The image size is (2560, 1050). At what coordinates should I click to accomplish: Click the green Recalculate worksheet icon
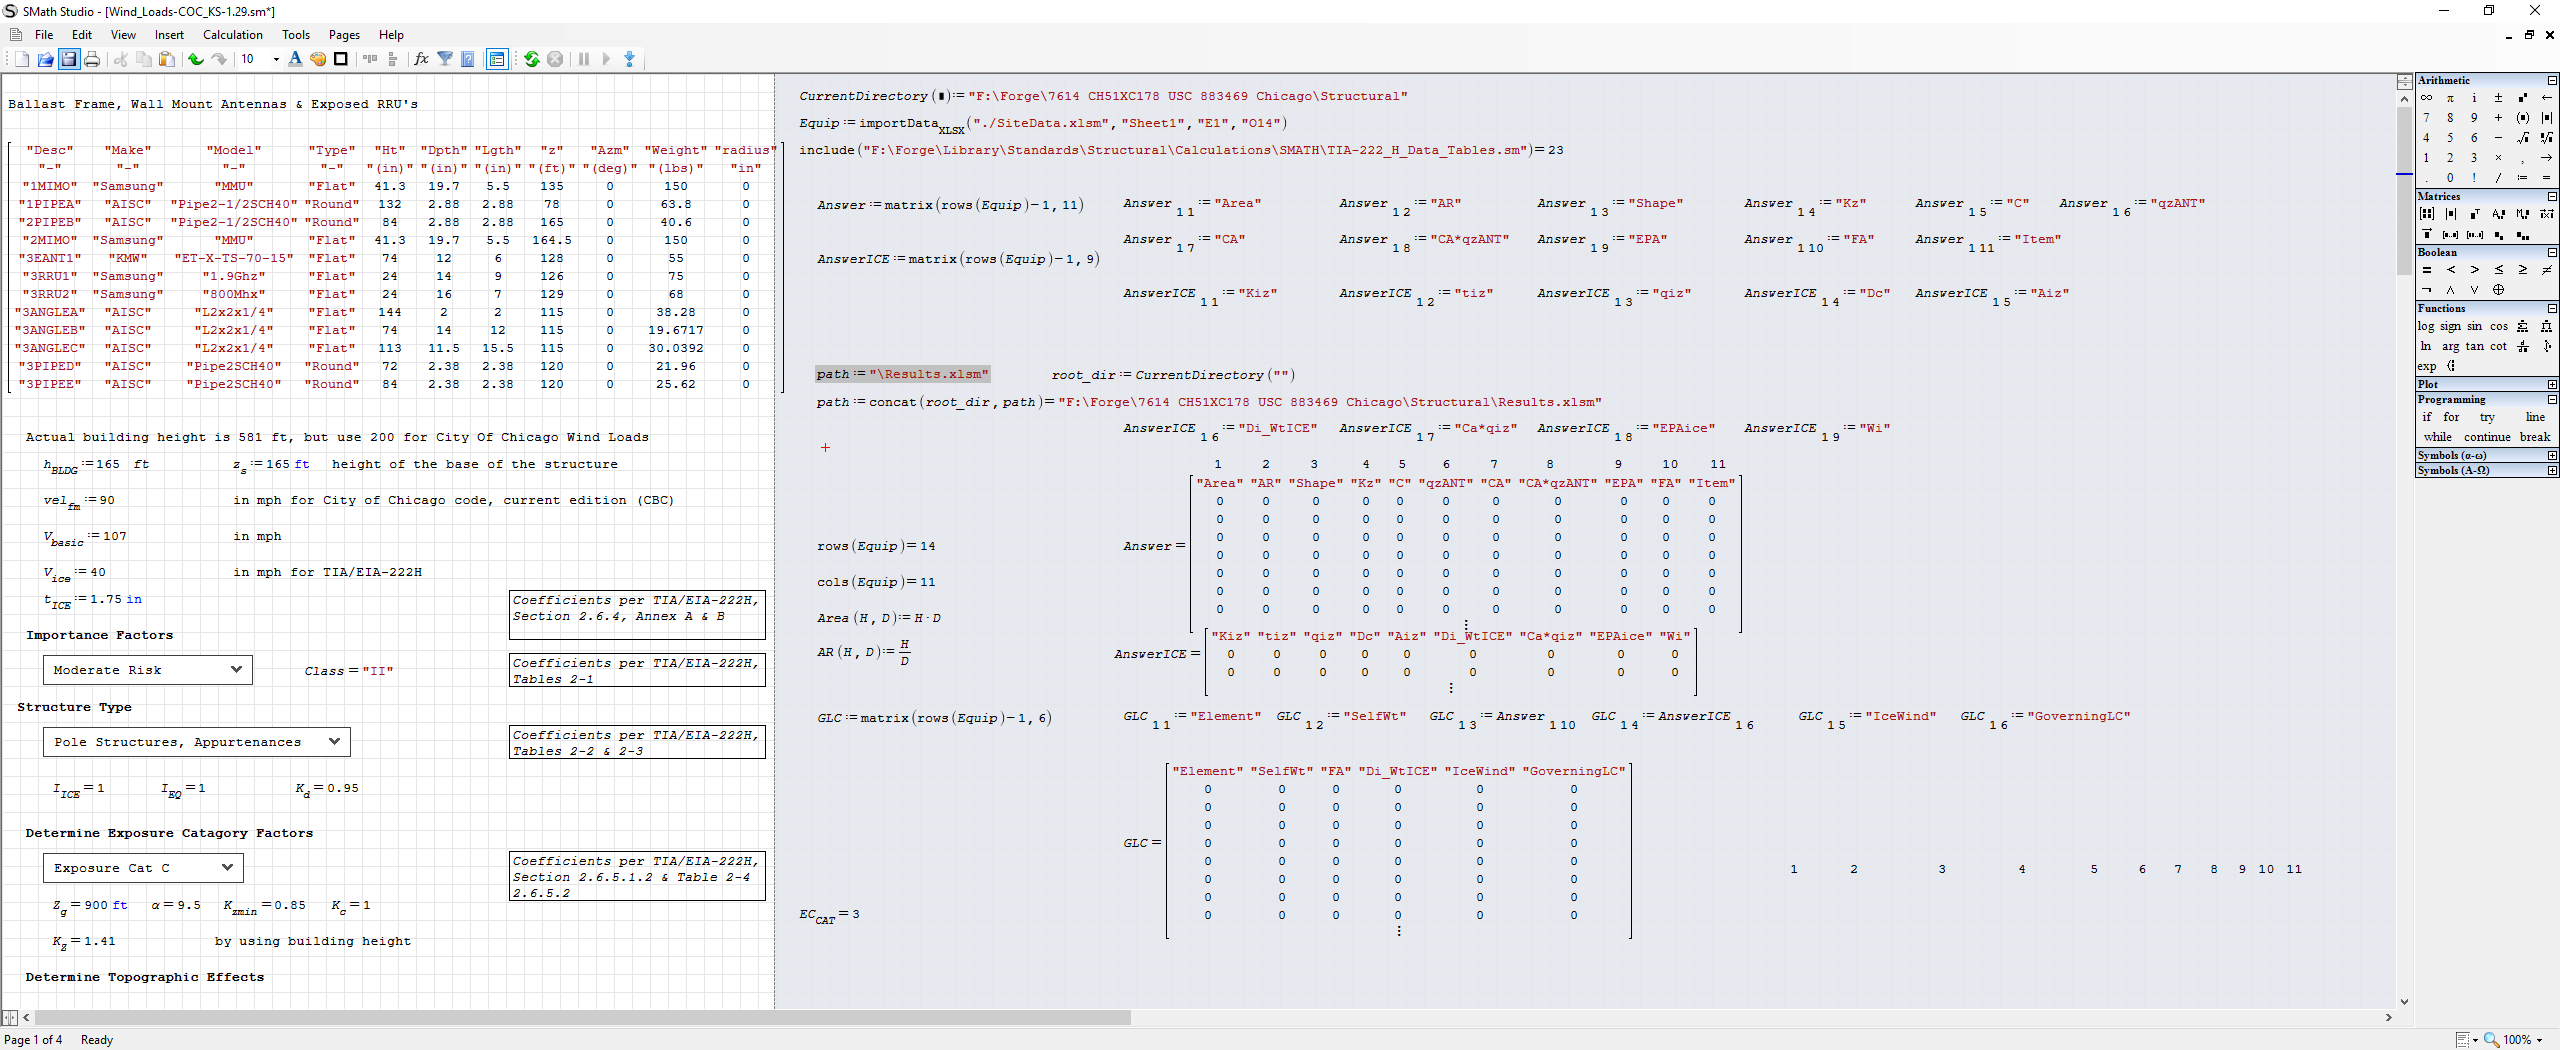[x=531, y=59]
